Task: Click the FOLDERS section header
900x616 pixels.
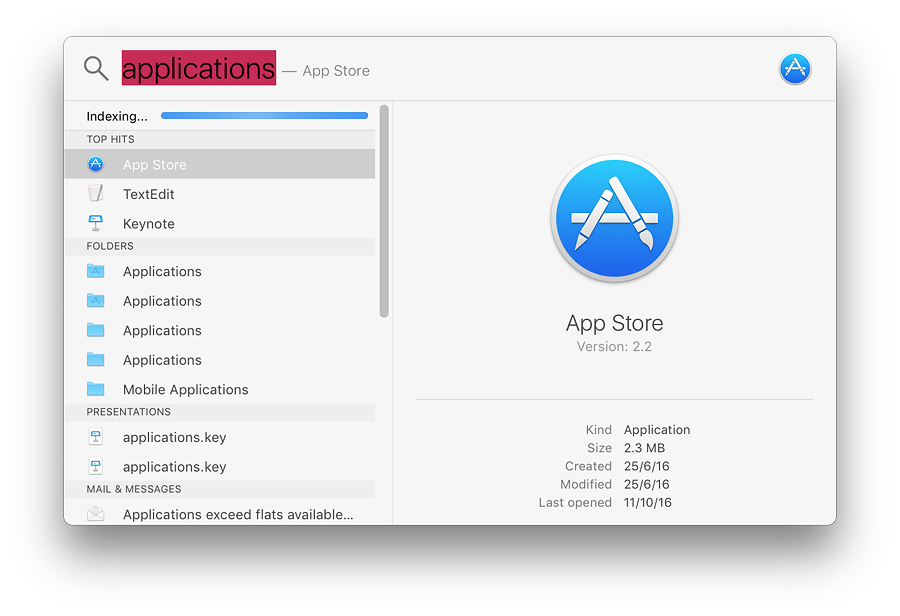Action: coord(220,246)
